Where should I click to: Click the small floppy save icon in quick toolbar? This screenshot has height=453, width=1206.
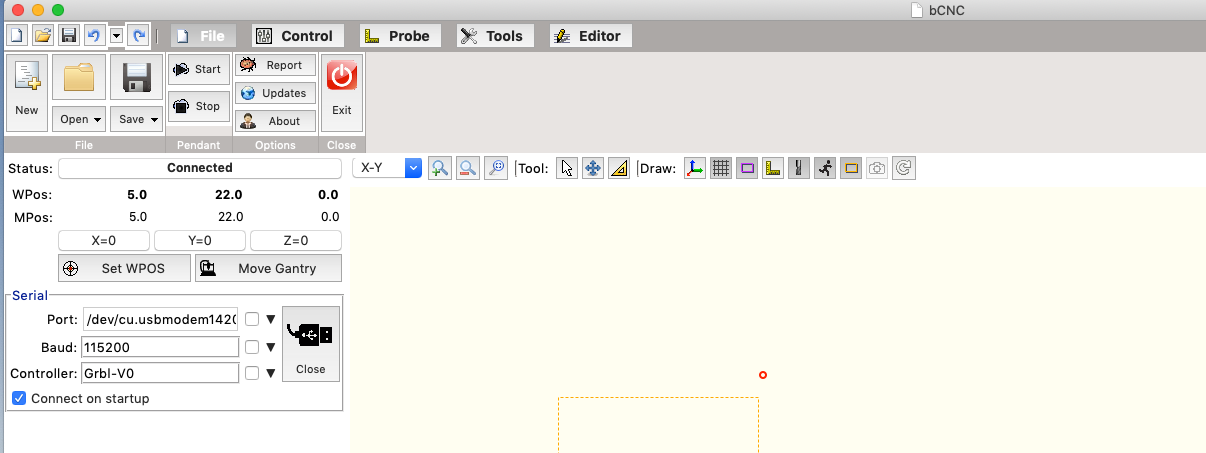point(69,35)
